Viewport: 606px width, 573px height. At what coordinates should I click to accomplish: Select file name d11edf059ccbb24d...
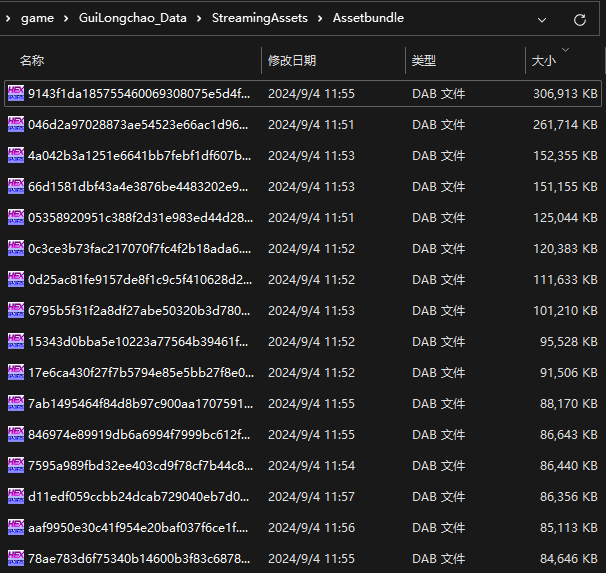pos(139,496)
